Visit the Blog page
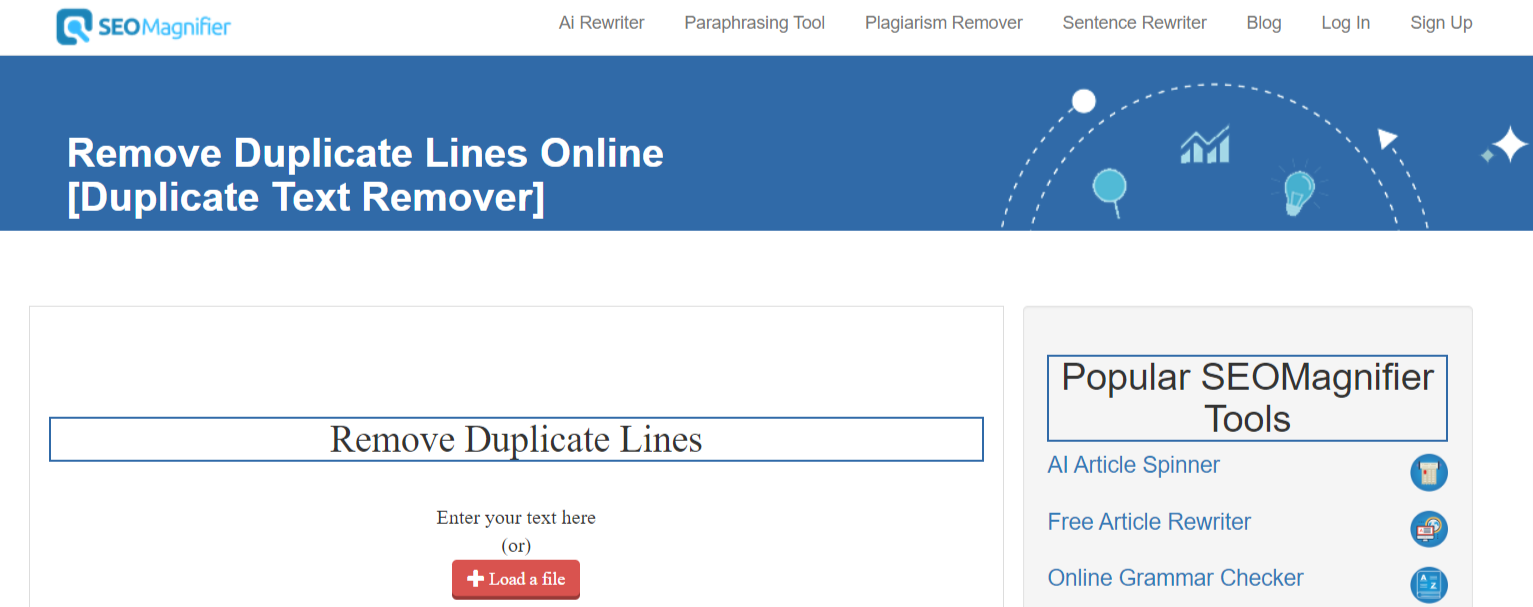 (1263, 23)
